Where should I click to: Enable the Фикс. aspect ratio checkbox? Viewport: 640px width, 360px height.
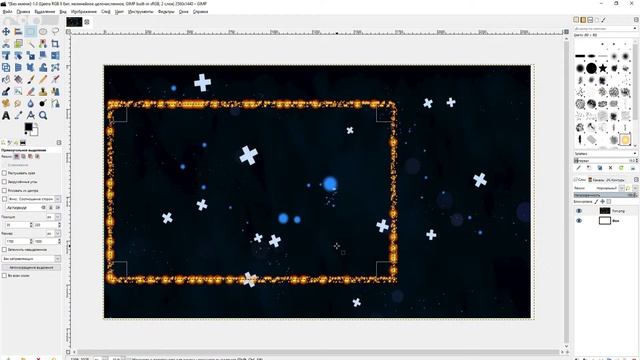(x=4, y=199)
